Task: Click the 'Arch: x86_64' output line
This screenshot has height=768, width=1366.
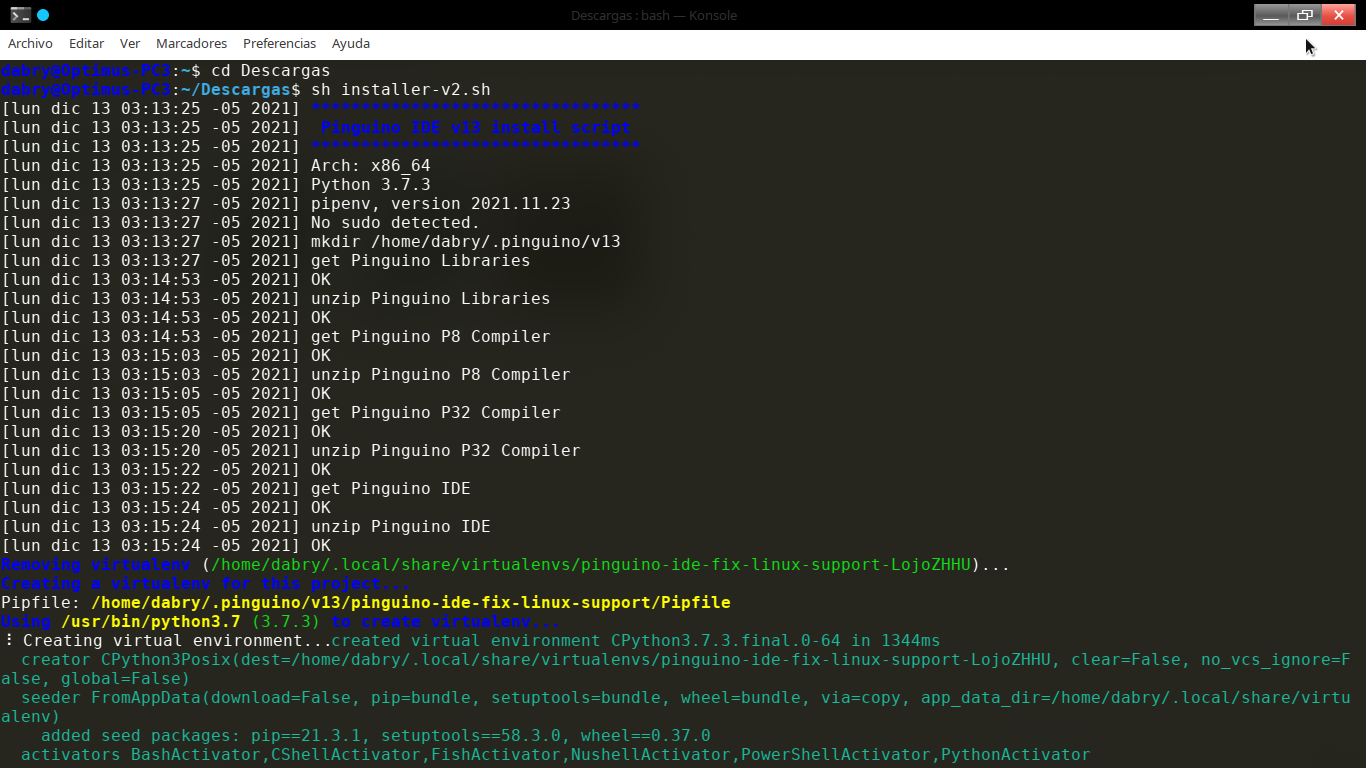Action: click(x=371, y=166)
